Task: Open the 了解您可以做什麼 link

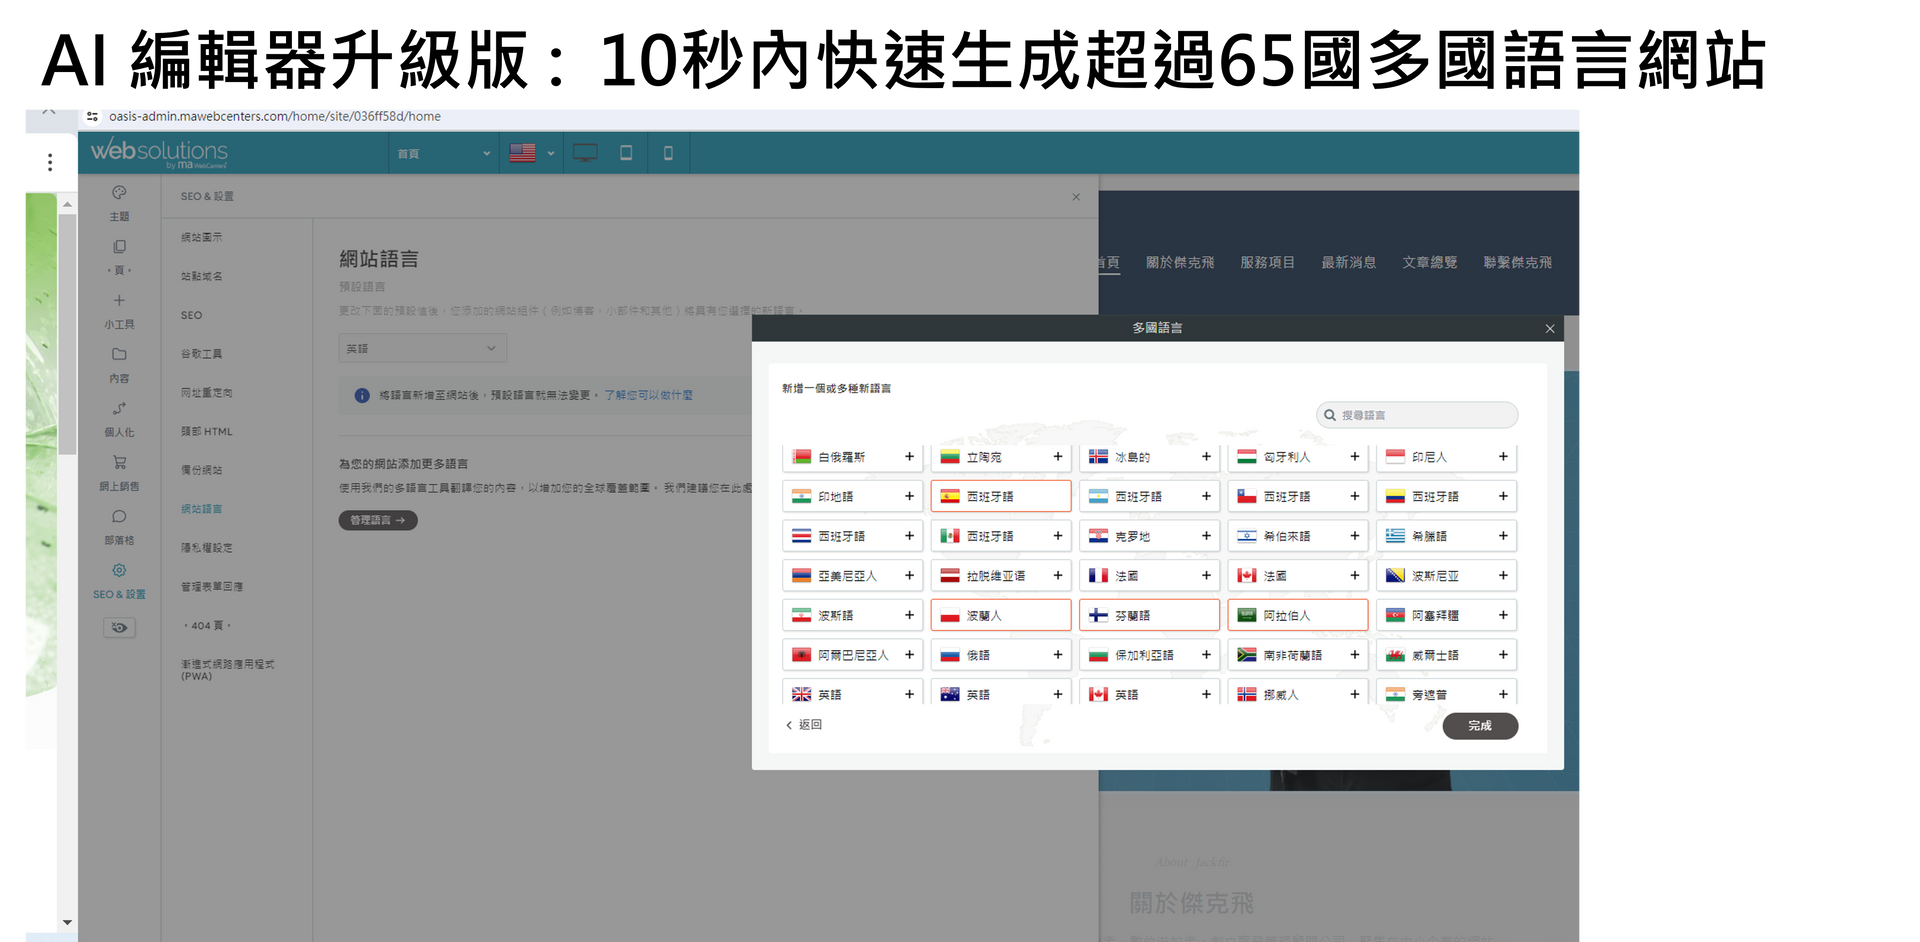Action: coord(648,395)
